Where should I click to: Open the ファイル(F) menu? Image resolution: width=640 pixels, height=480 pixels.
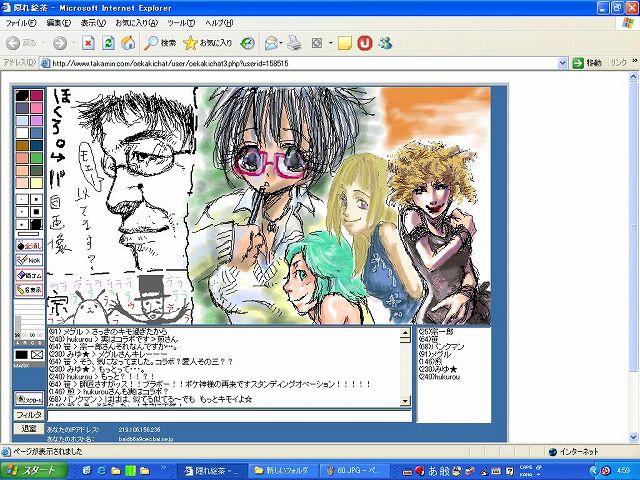20,23
